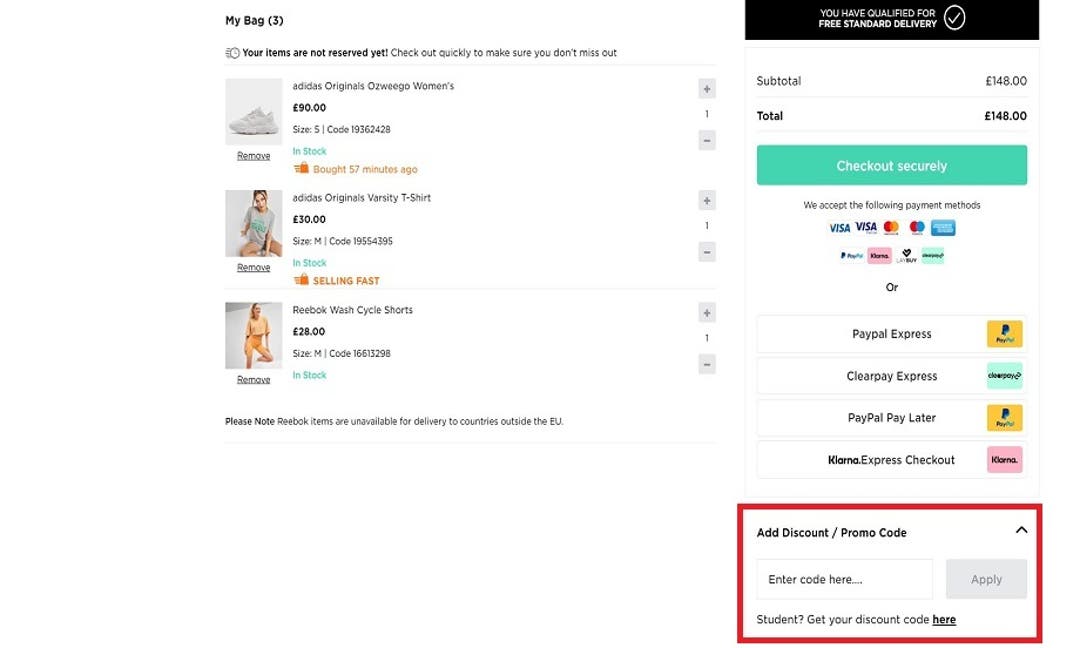Click Apply to submit the promo code

click(986, 578)
